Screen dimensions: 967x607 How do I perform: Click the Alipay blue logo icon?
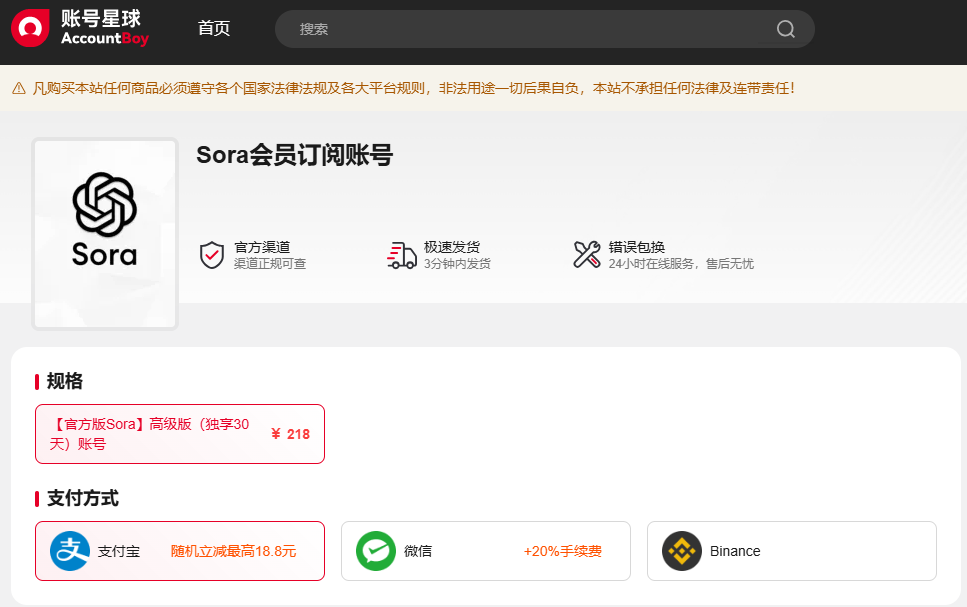70,551
